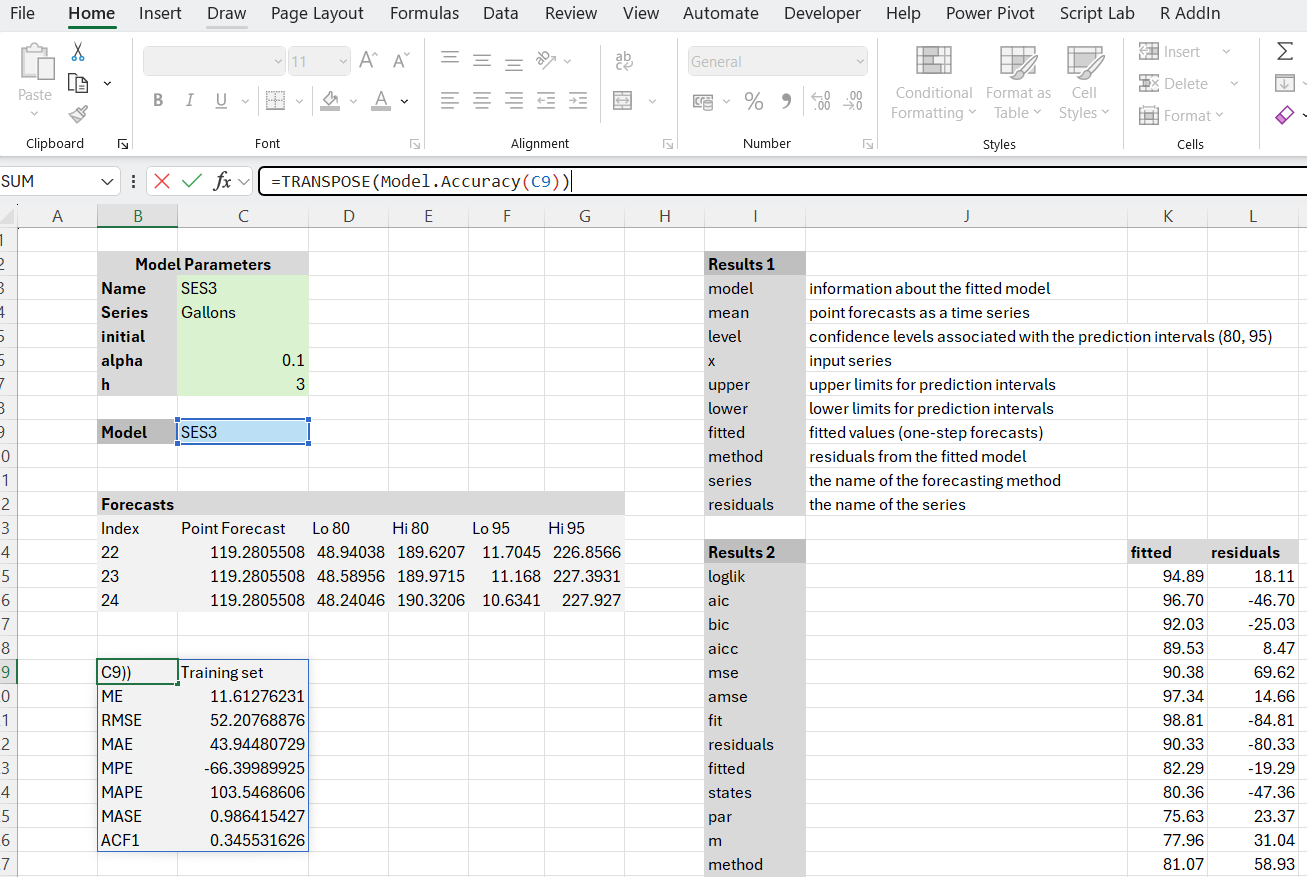Switch to the Data tab
The width and height of the screenshot is (1307, 877).
(x=500, y=13)
